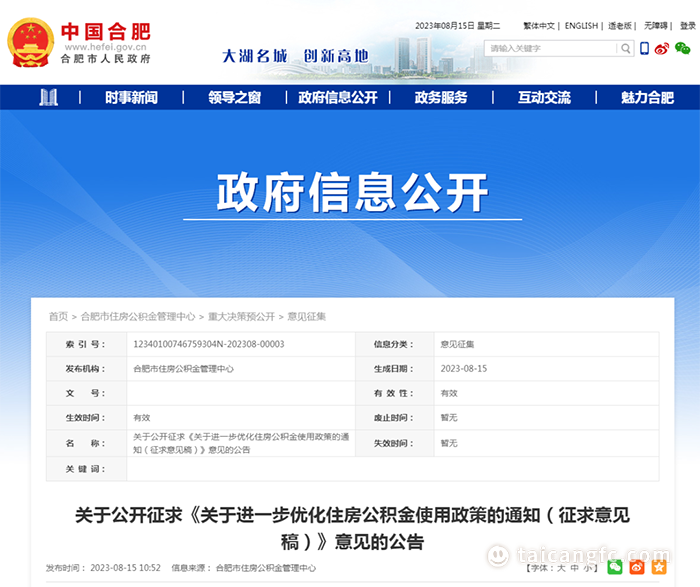
Task: Click the 废止时间 value 暂无
Action: 449,418
